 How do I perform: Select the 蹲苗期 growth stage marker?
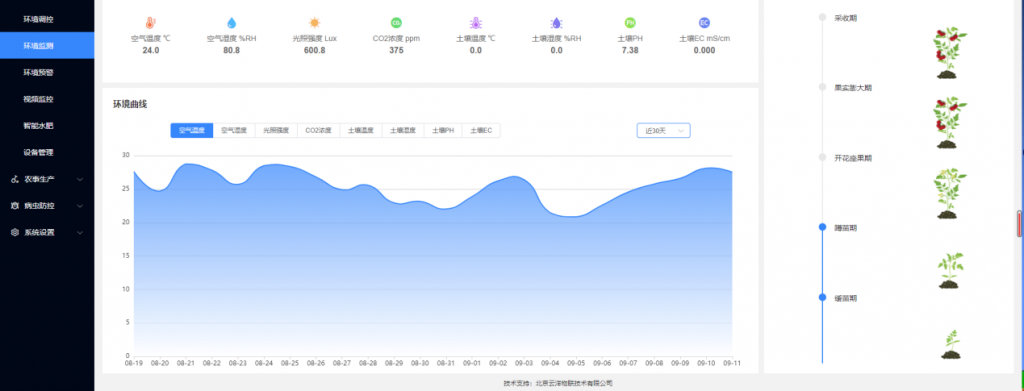(823, 227)
